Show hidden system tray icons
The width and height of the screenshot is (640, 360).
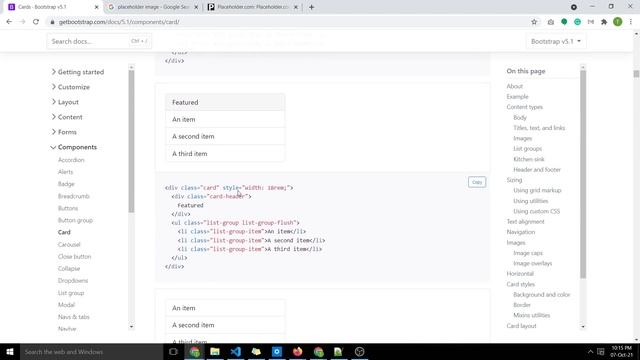pos(590,351)
